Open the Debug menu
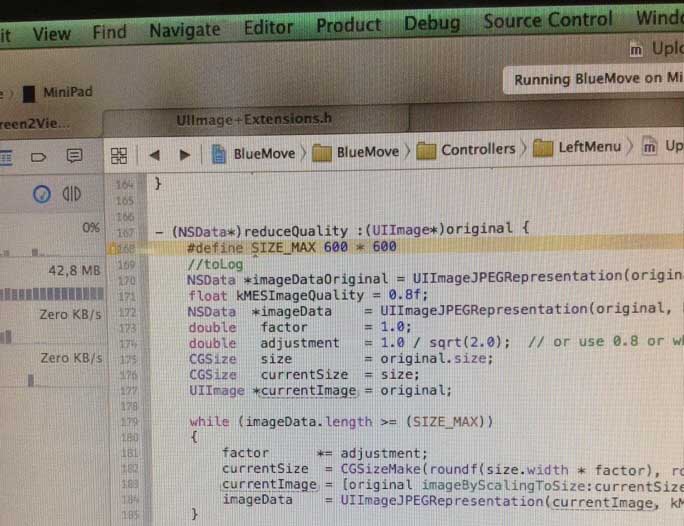The image size is (684, 526). click(x=432, y=23)
